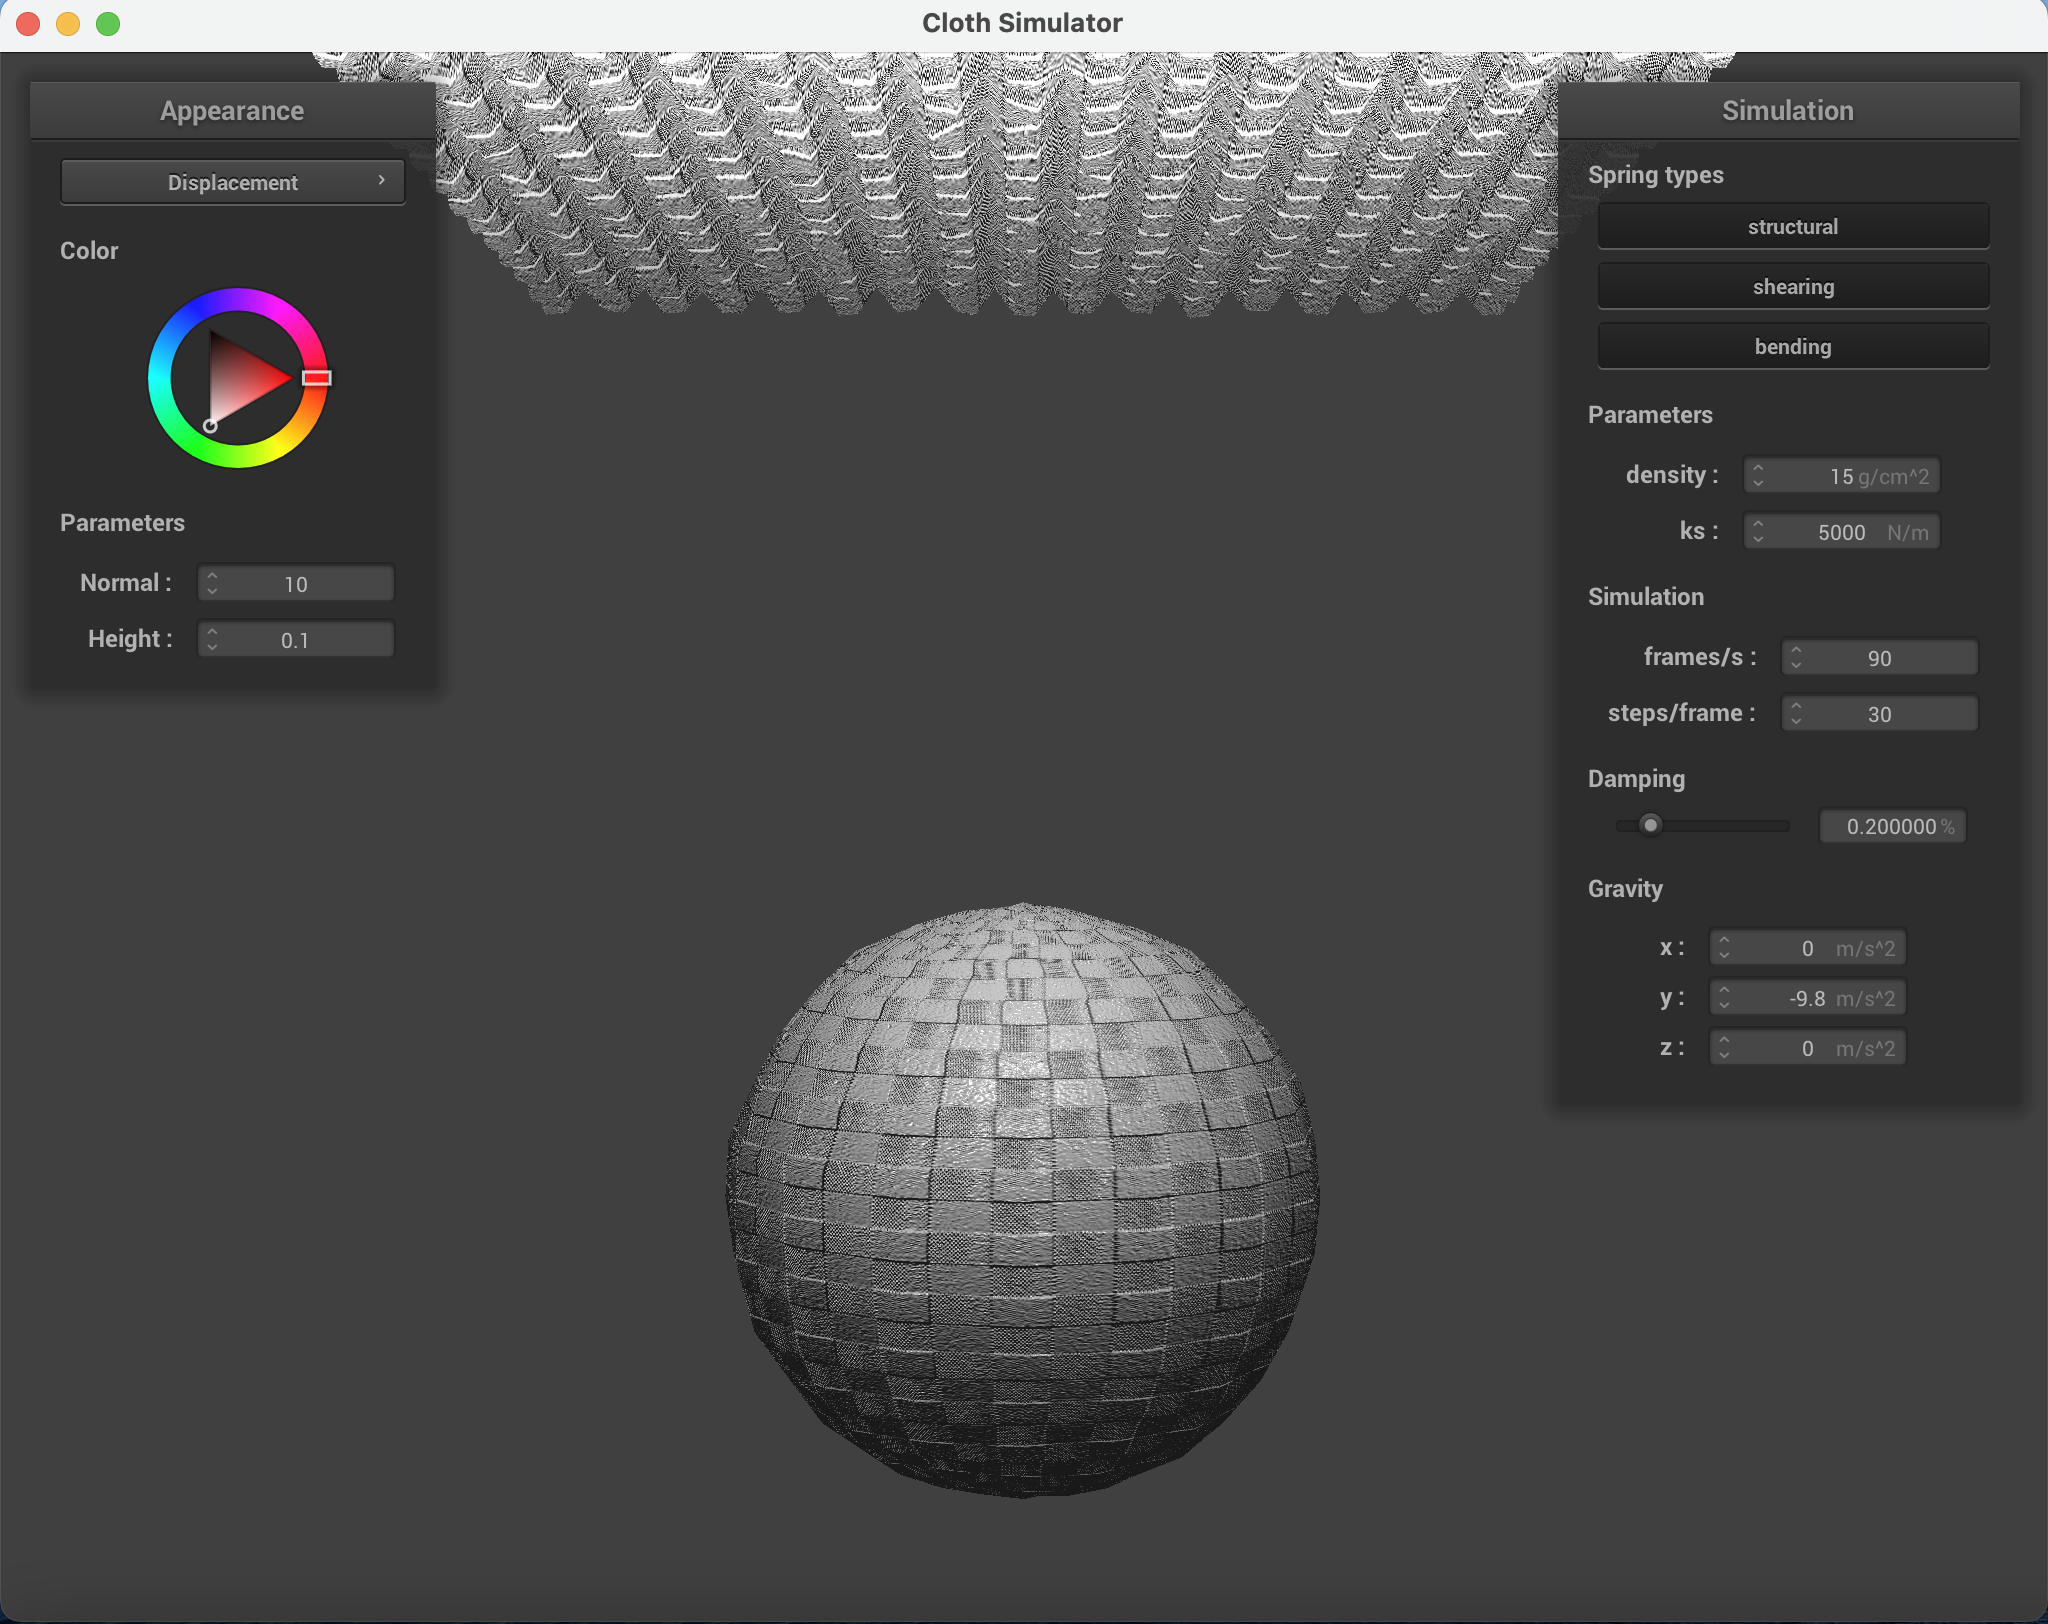Screen dimensions: 2048x1624
Task: Click the Simulation panel header
Action: click(1787, 111)
